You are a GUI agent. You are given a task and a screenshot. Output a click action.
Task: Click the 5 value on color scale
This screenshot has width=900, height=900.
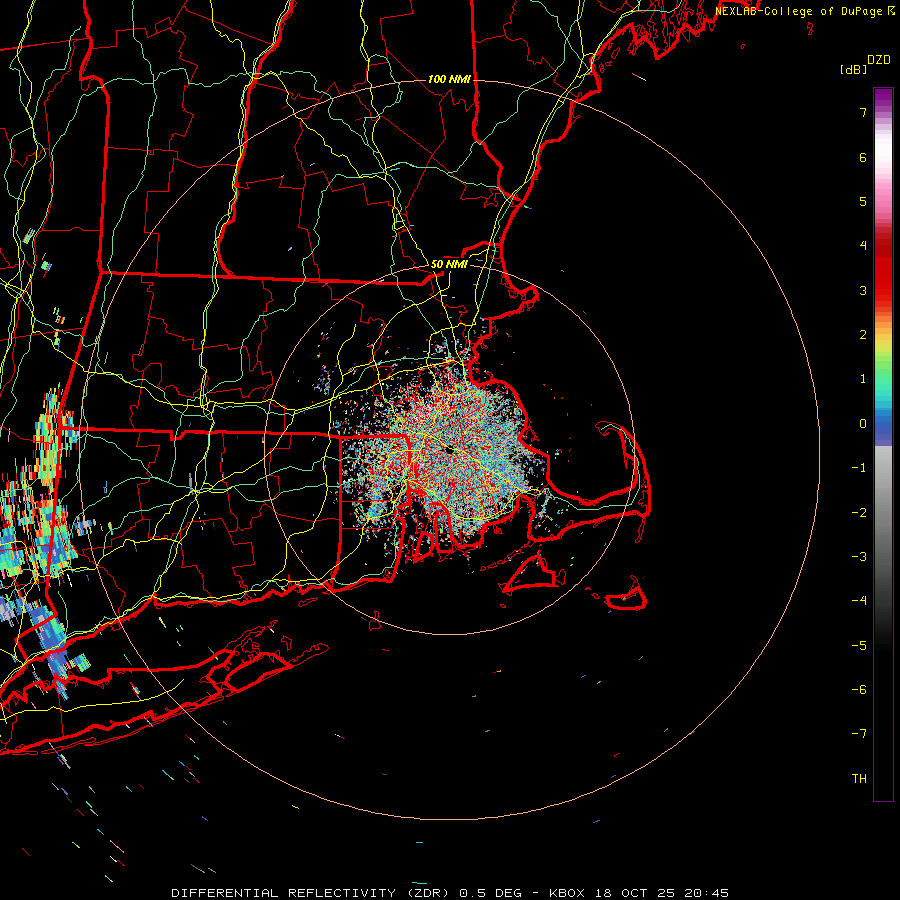(863, 201)
